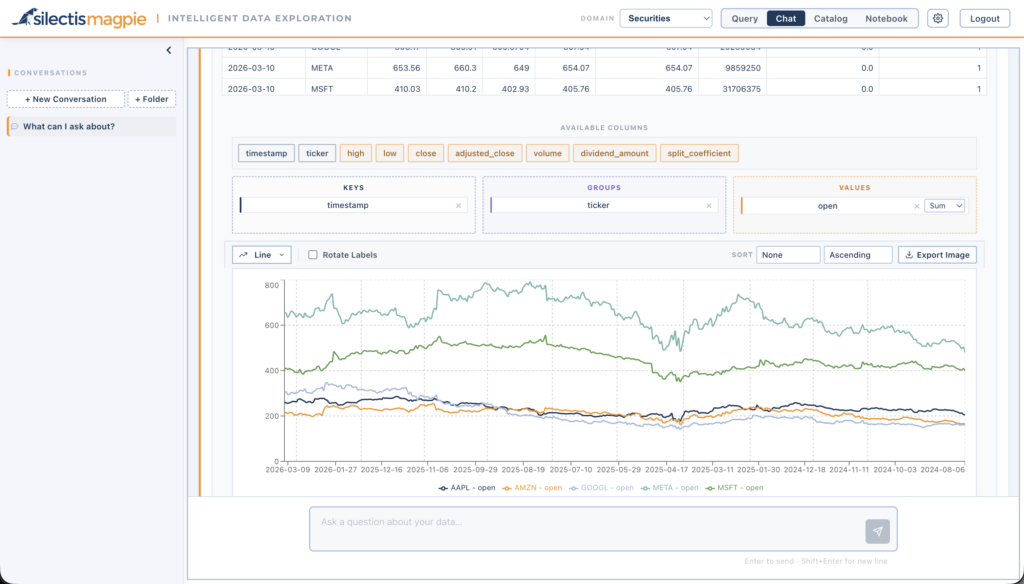Send the message with paper plane icon
1024x584 pixels.
point(877,531)
